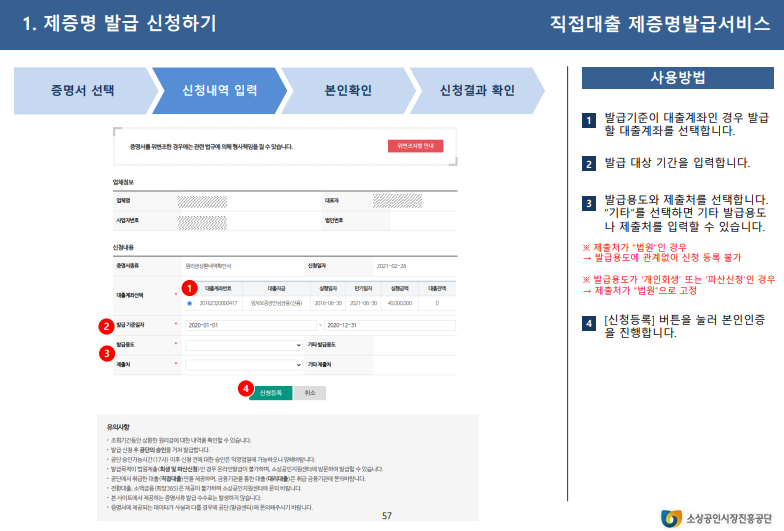Select the 신청내역 입력 step
784x531 pixels.
coord(220,90)
